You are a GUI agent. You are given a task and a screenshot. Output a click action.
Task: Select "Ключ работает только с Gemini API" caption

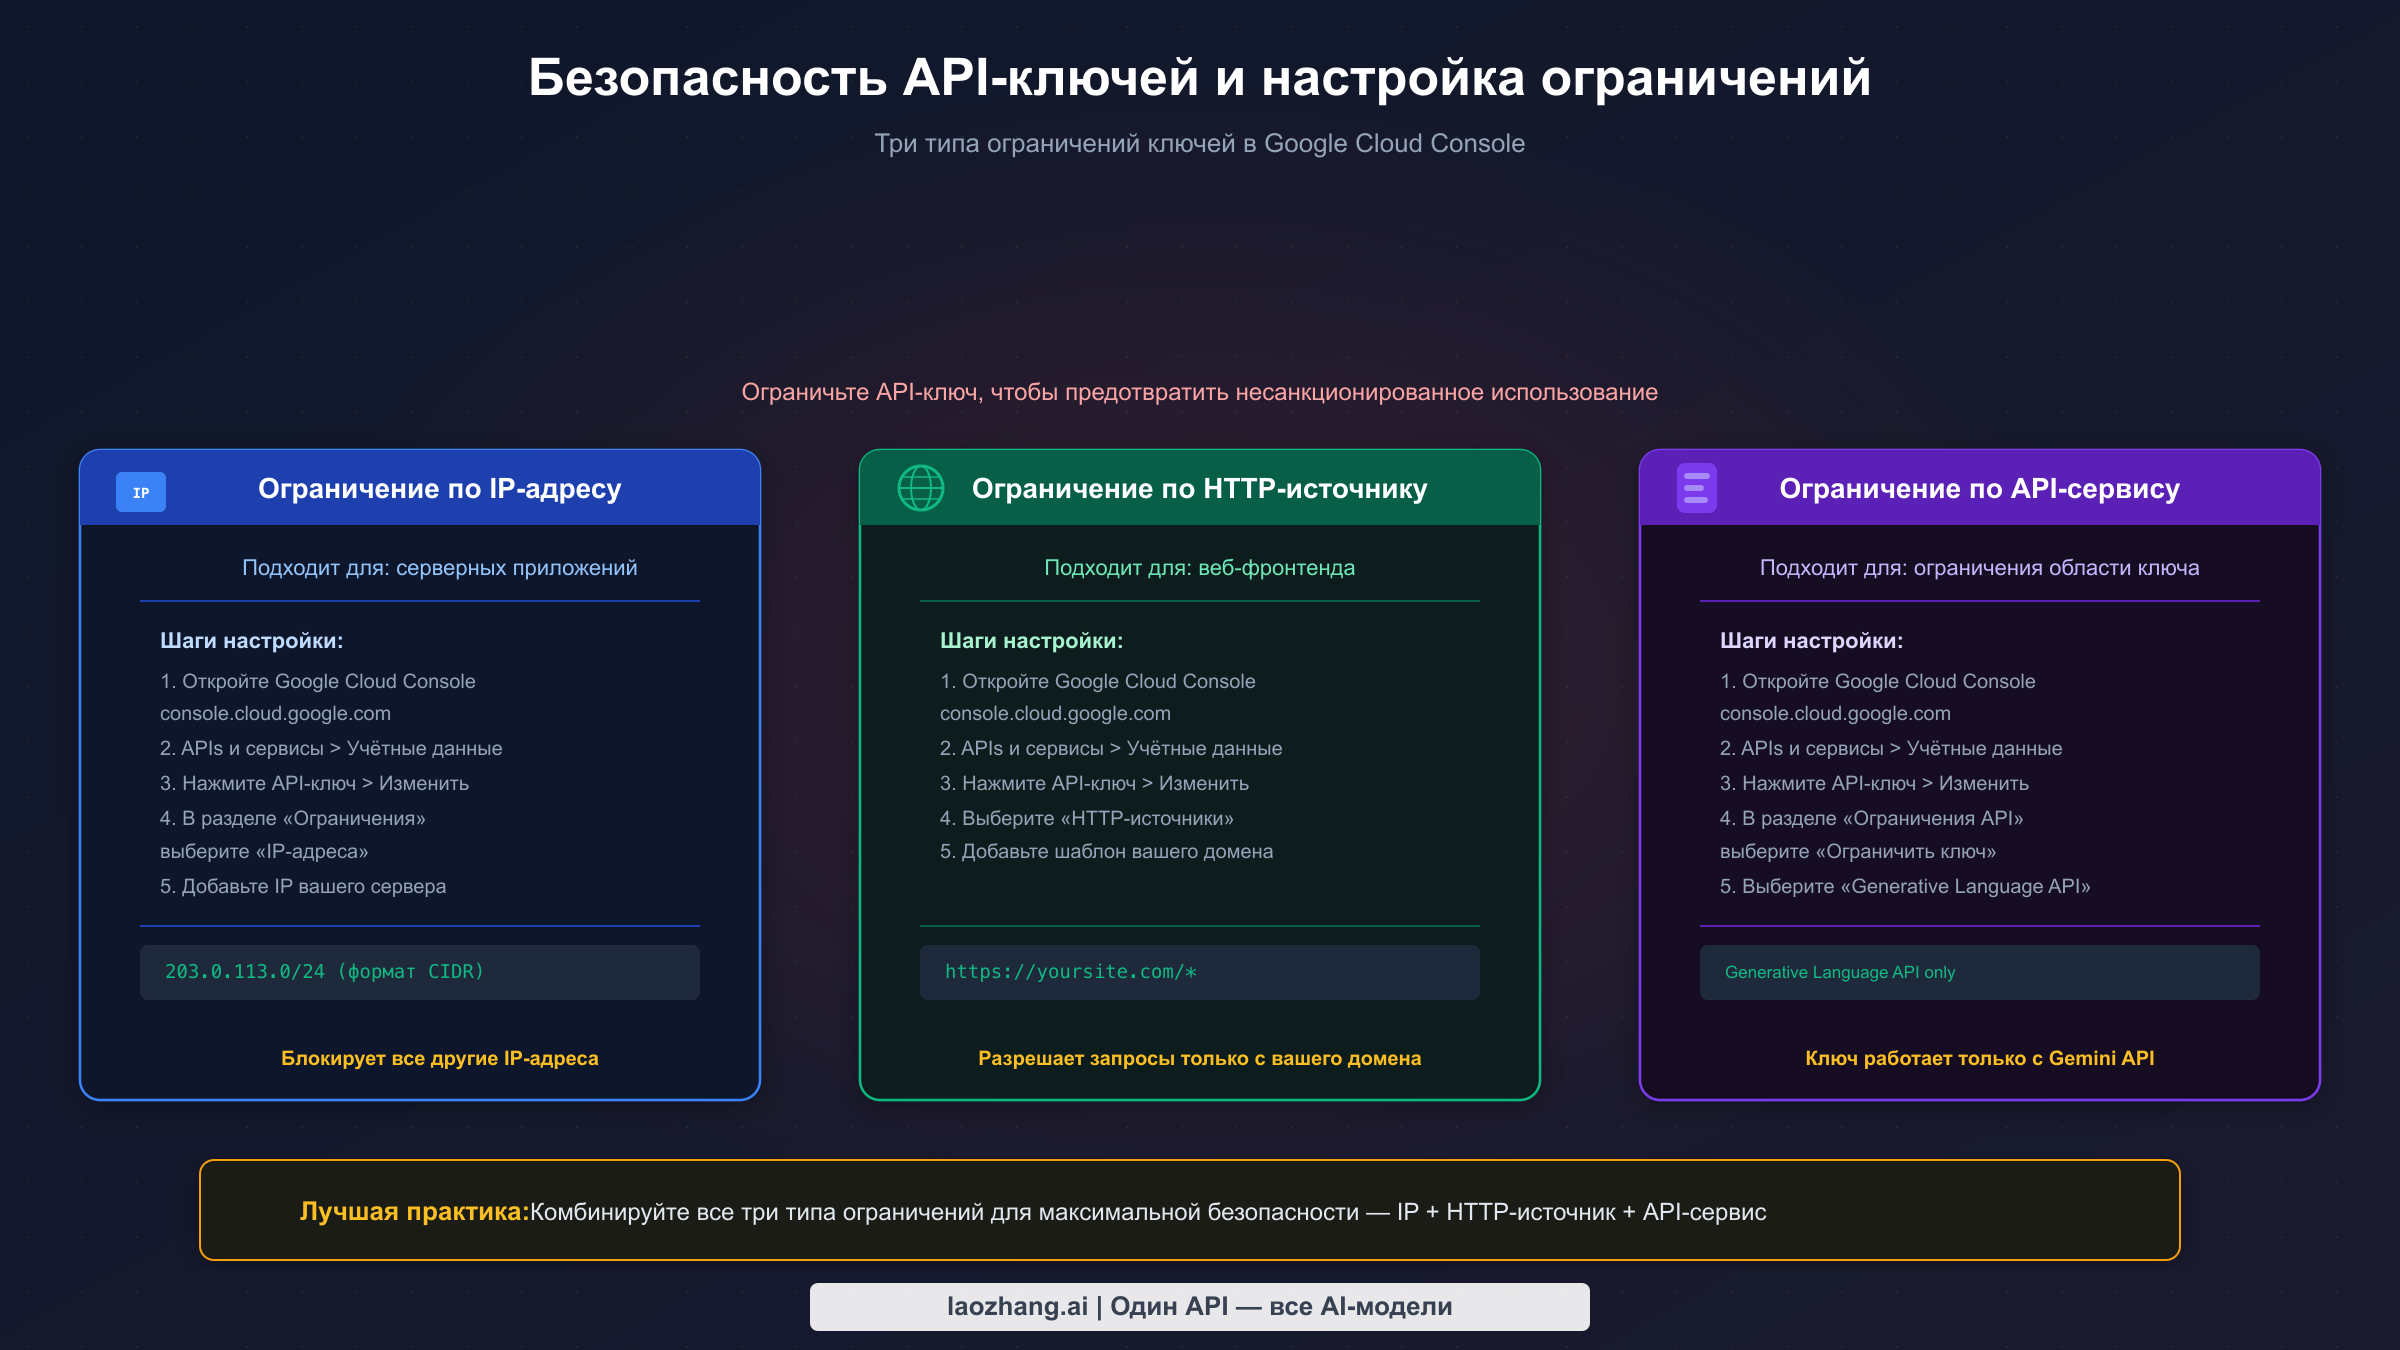click(x=1980, y=1057)
